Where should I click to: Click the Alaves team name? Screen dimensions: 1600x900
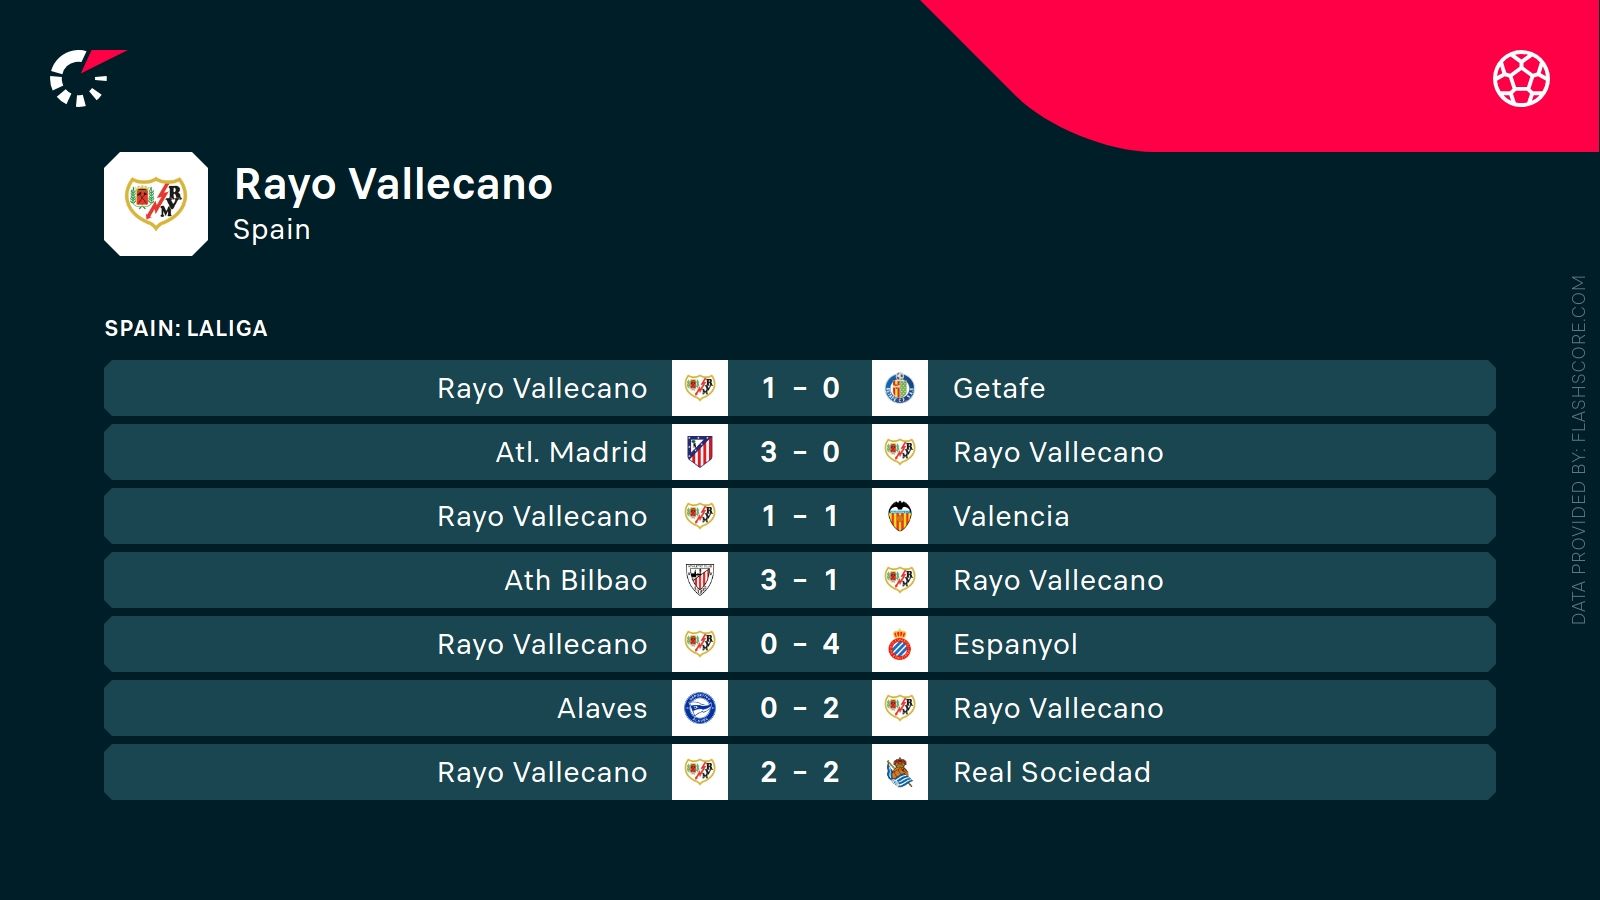602,708
